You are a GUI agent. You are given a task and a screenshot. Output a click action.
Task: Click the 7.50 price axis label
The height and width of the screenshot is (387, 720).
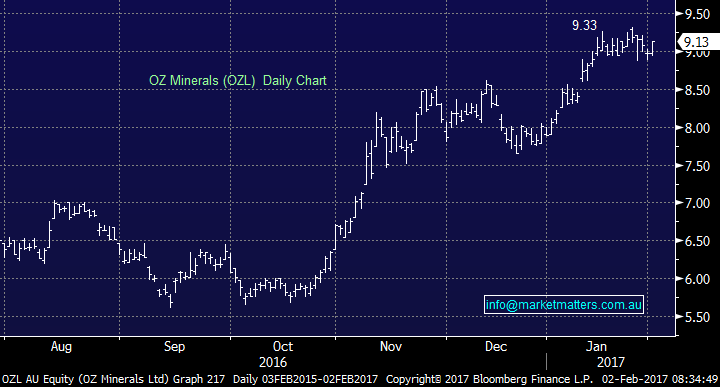(697, 166)
